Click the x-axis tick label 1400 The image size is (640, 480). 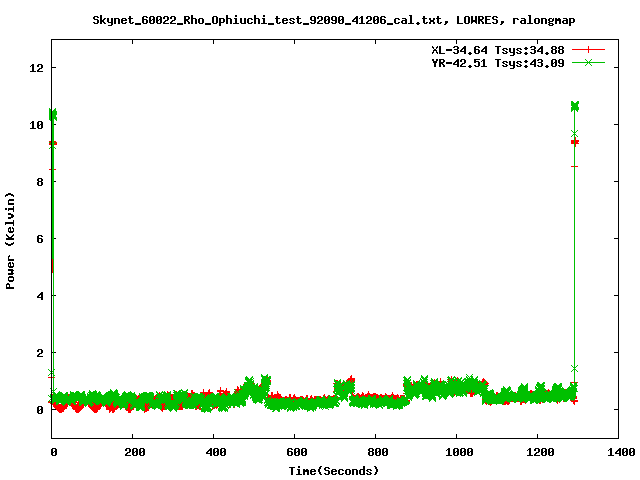[x=620, y=452]
